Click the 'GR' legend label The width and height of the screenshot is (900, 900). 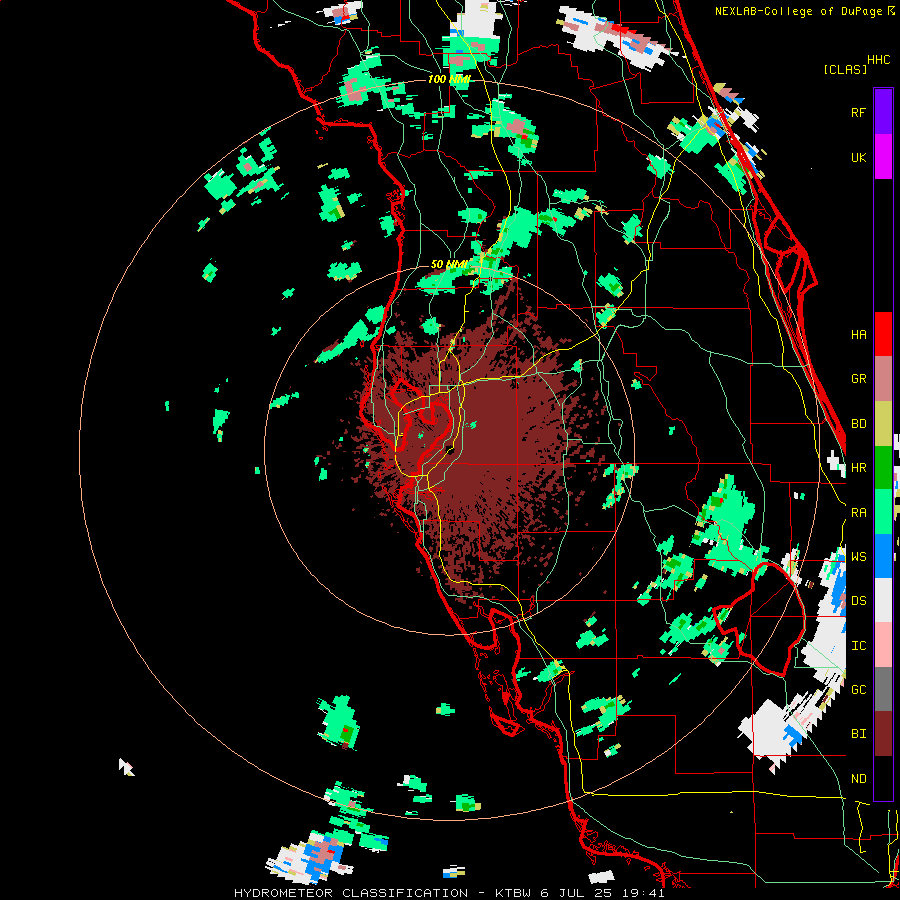point(858,379)
